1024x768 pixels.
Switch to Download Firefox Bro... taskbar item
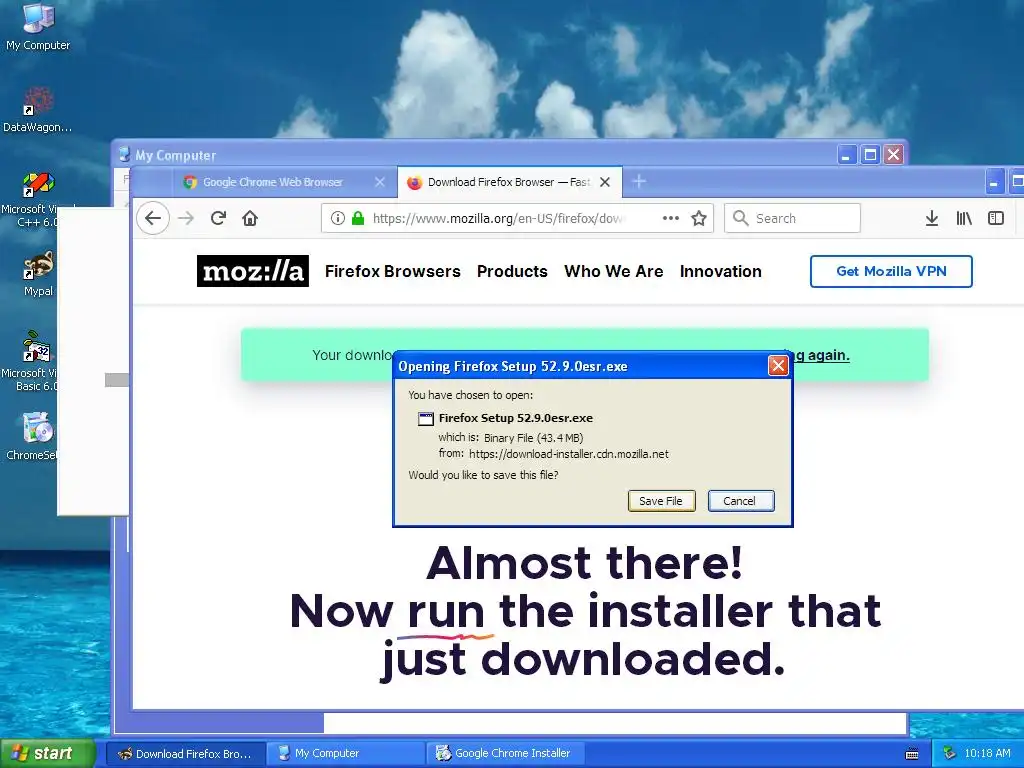185,754
